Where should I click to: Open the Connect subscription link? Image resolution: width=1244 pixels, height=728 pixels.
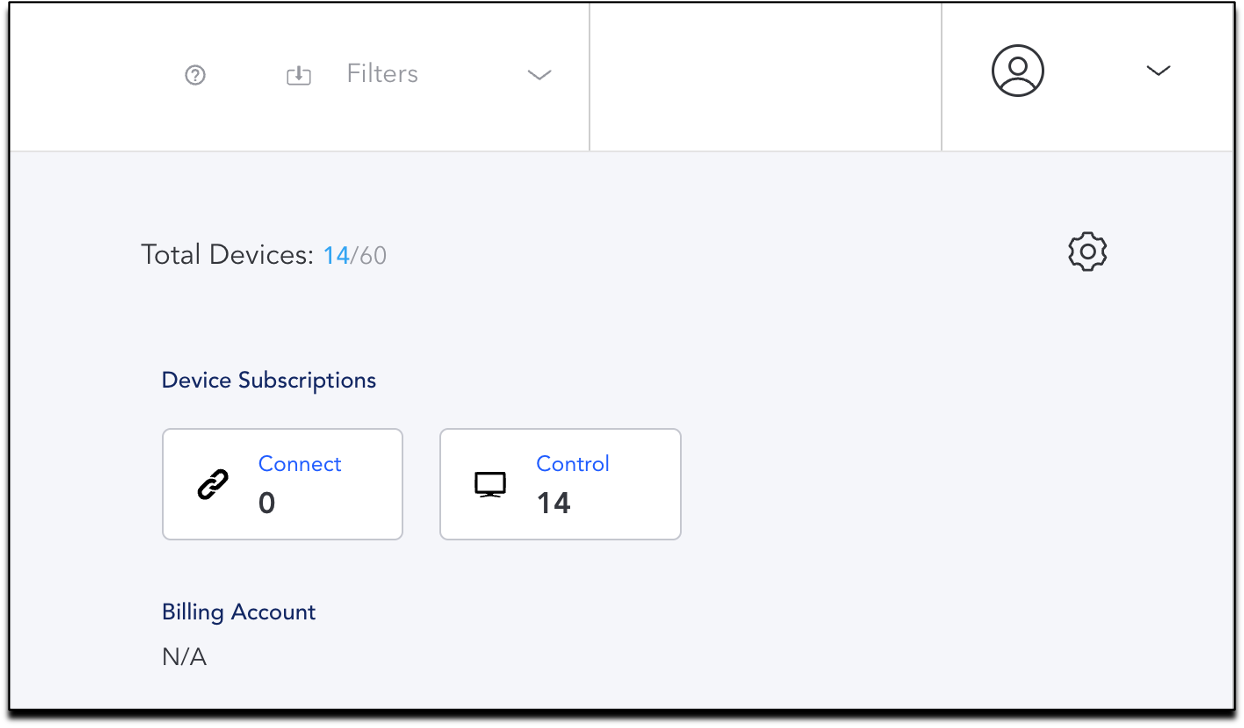coord(299,464)
